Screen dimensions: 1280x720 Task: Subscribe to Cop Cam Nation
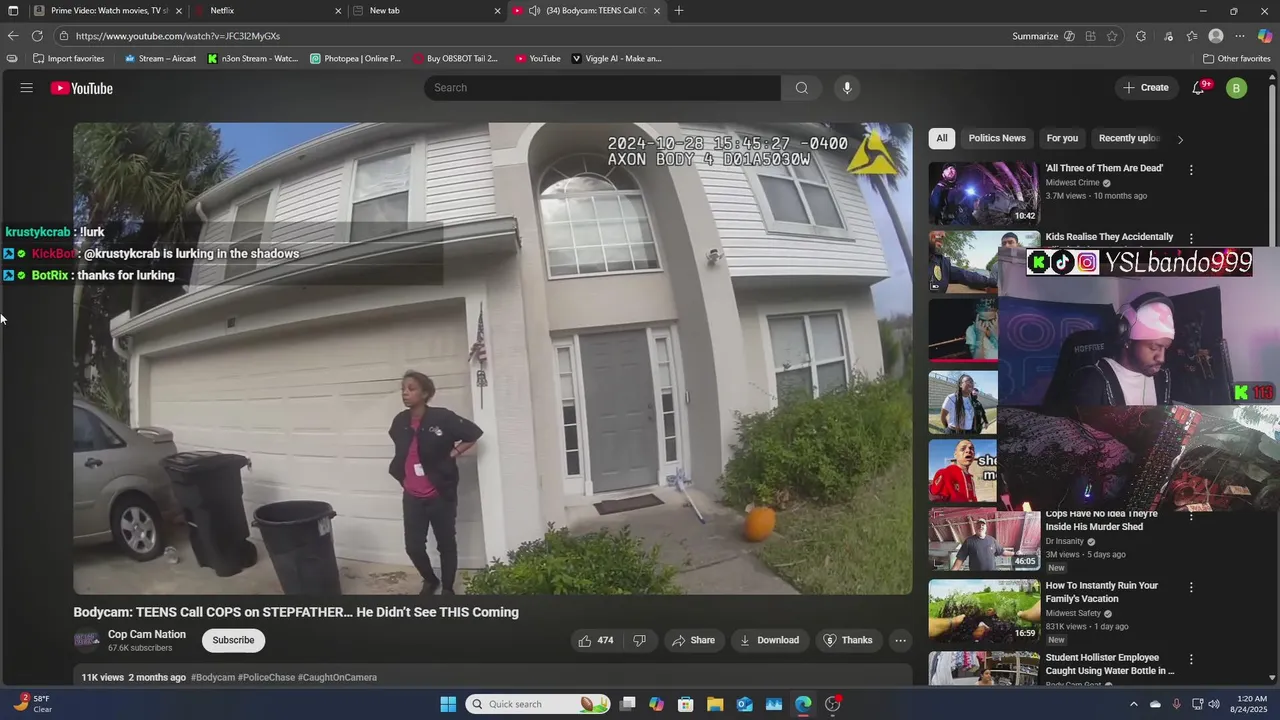click(x=233, y=640)
